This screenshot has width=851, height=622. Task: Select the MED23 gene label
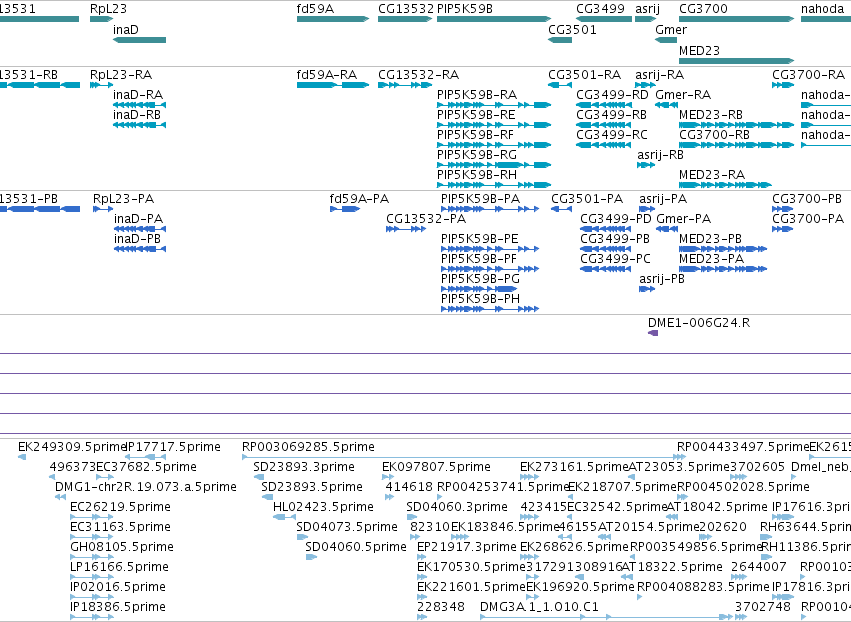coord(700,50)
